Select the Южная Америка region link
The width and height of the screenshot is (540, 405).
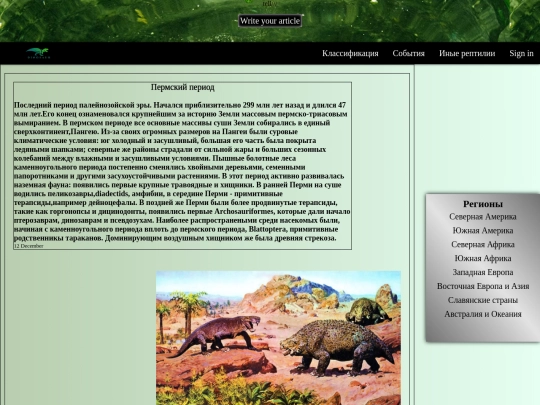[x=482, y=230]
